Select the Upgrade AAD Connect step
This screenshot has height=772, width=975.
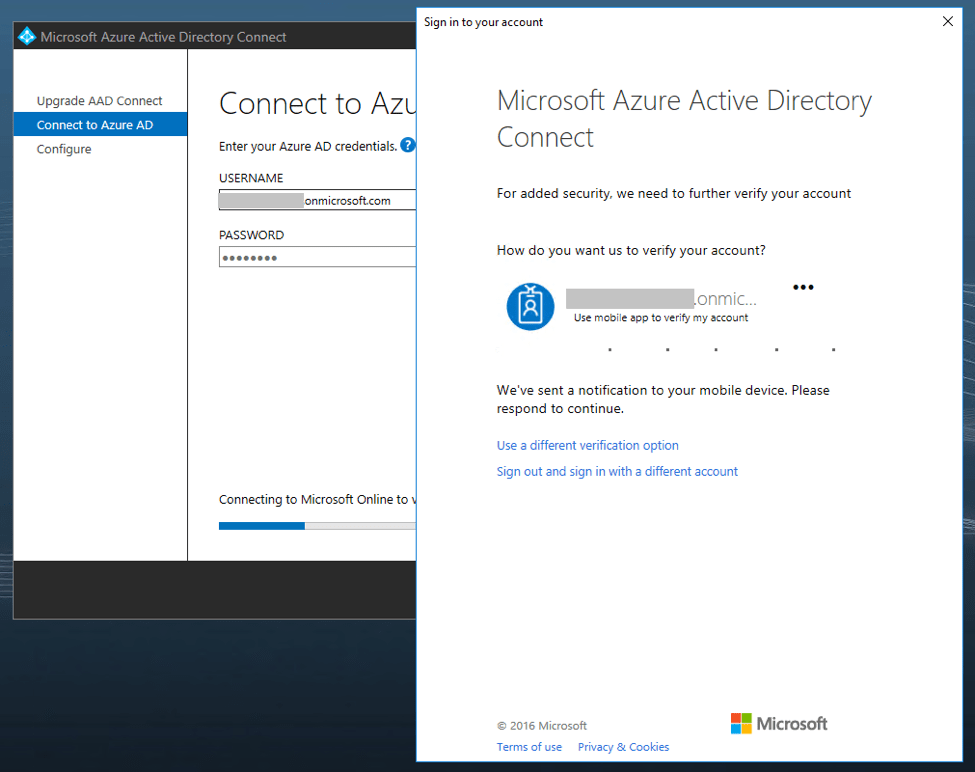99,100
